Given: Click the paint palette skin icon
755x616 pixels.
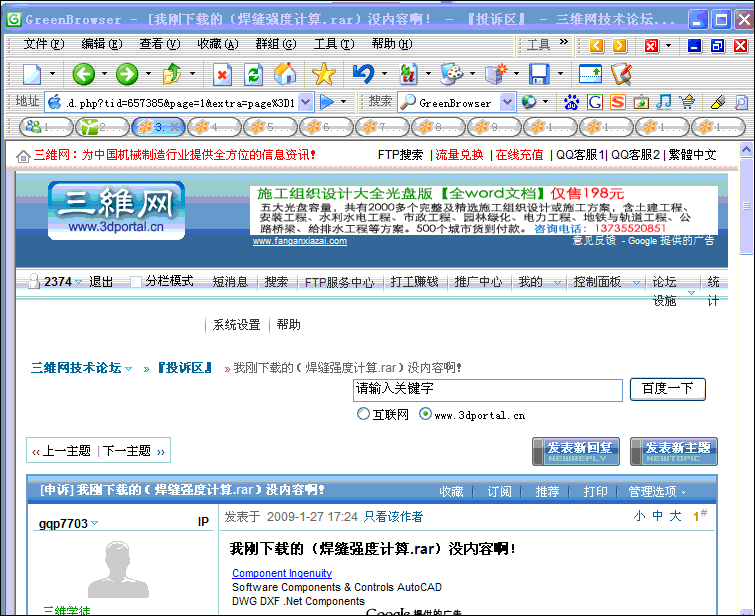Looking at the screenshot, I should (x=451, y=74).
